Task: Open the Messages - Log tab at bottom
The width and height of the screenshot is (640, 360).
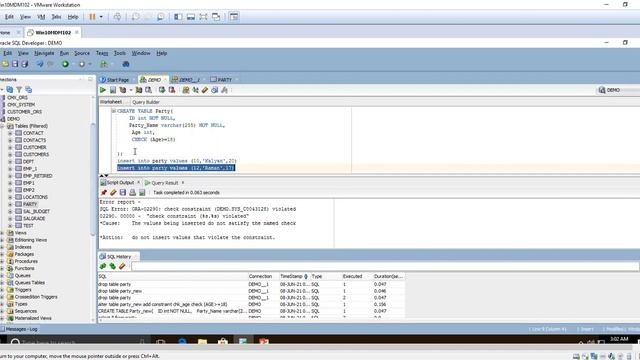Action: (19, 329)
